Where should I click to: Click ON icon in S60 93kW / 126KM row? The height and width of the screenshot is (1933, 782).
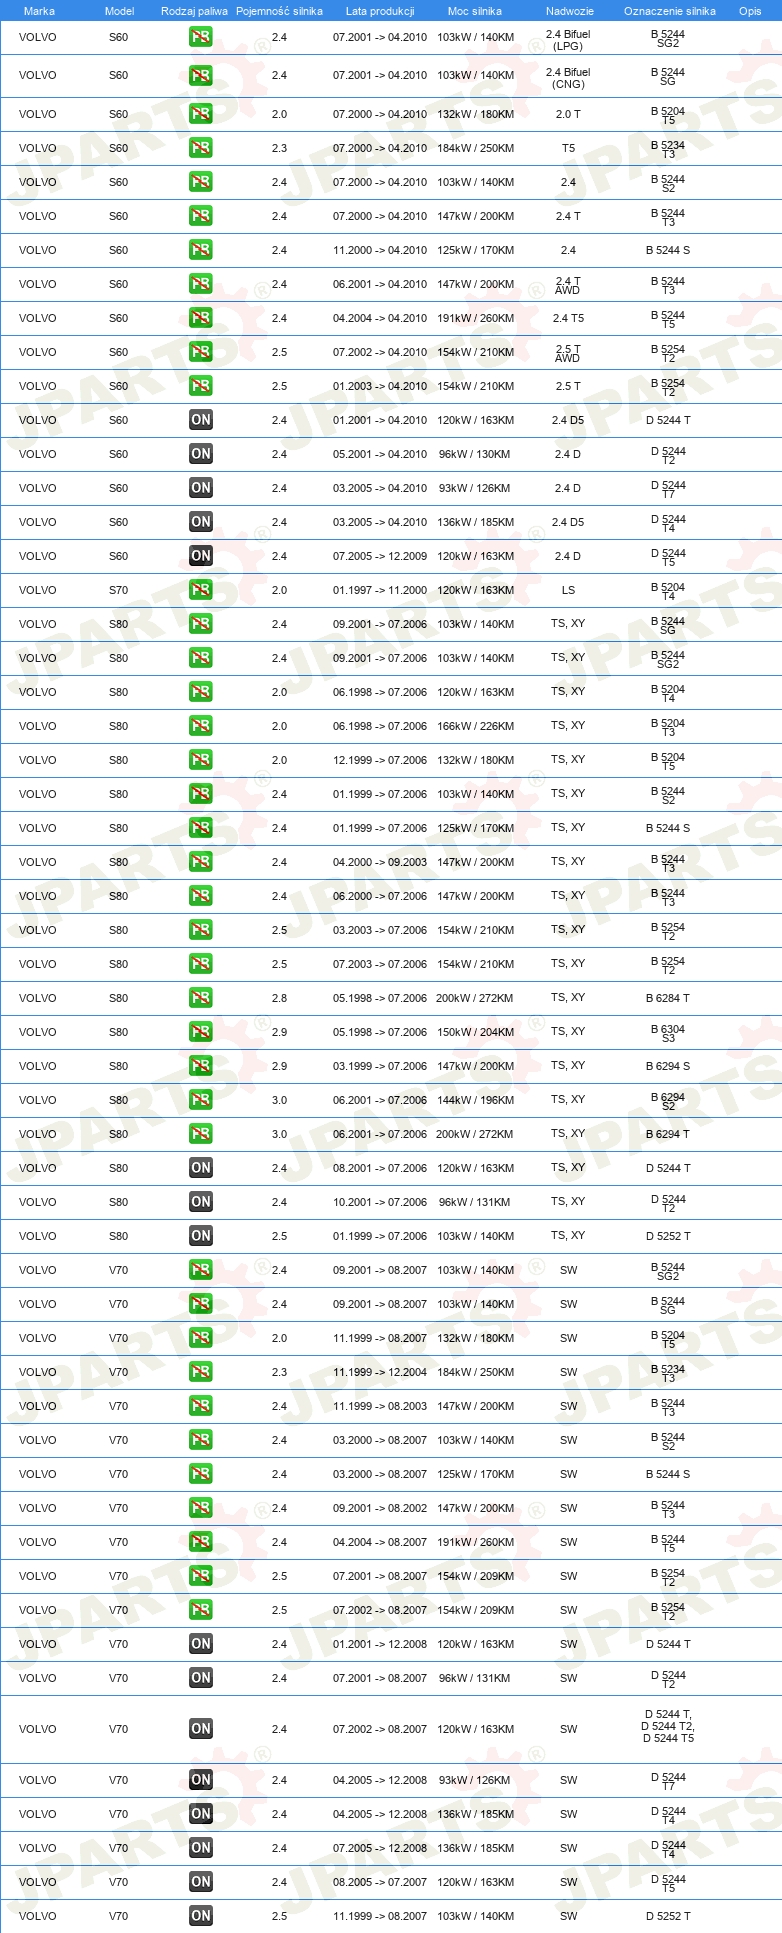tap(201, 488)
